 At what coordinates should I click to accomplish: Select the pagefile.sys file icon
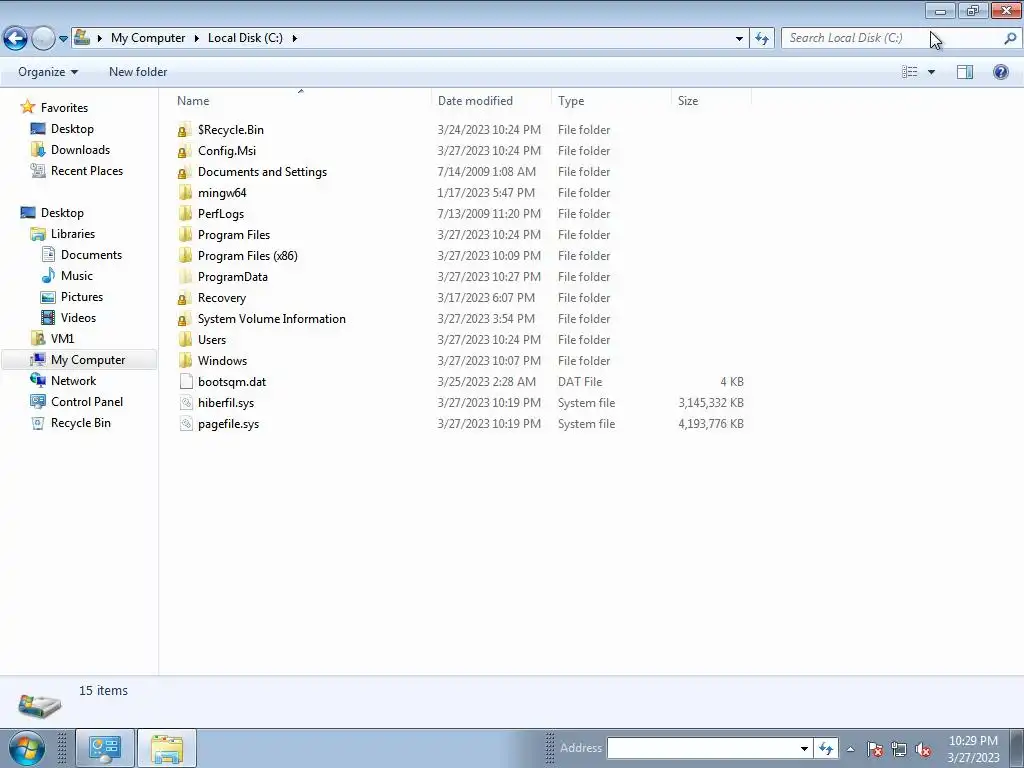186,424
